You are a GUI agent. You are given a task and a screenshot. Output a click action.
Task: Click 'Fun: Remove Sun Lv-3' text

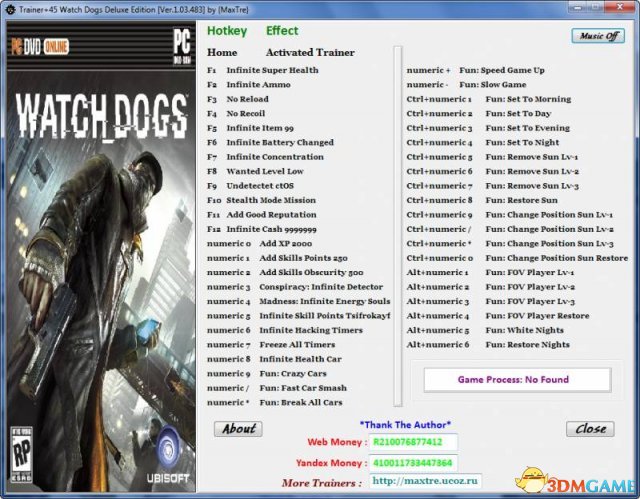[x=532, y=186]
